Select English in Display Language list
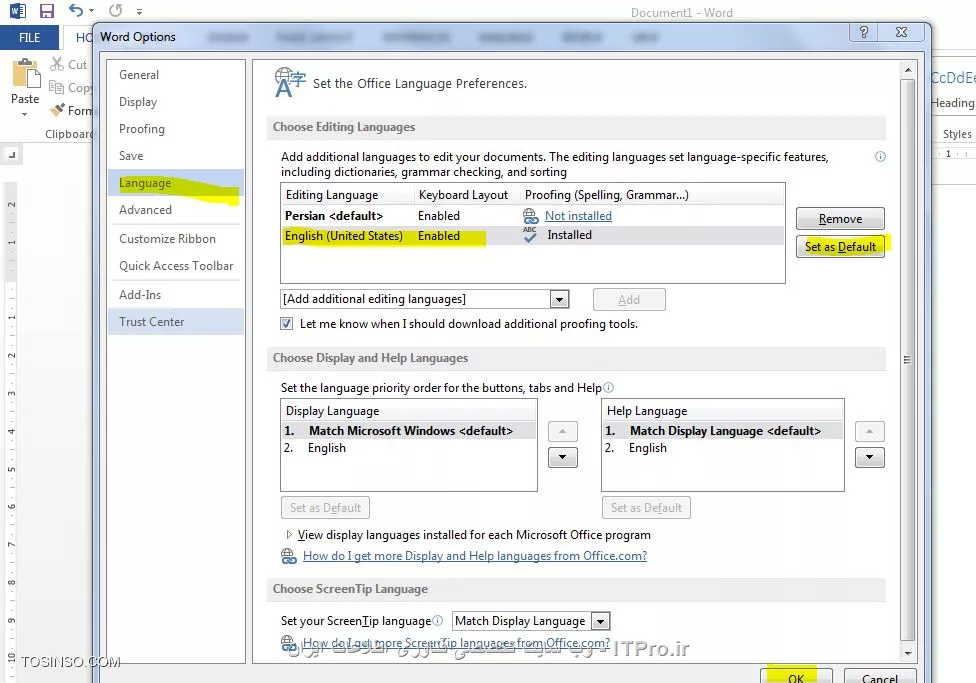This screenshot has height=683, width=976. 409,448
